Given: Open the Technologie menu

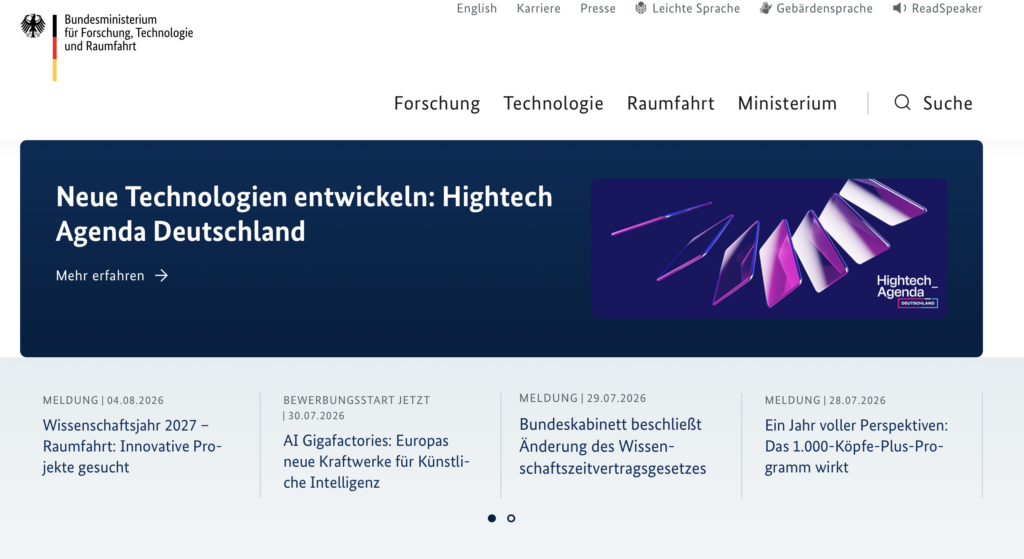Looking at the screenshot, I should (x=553, y=103).
